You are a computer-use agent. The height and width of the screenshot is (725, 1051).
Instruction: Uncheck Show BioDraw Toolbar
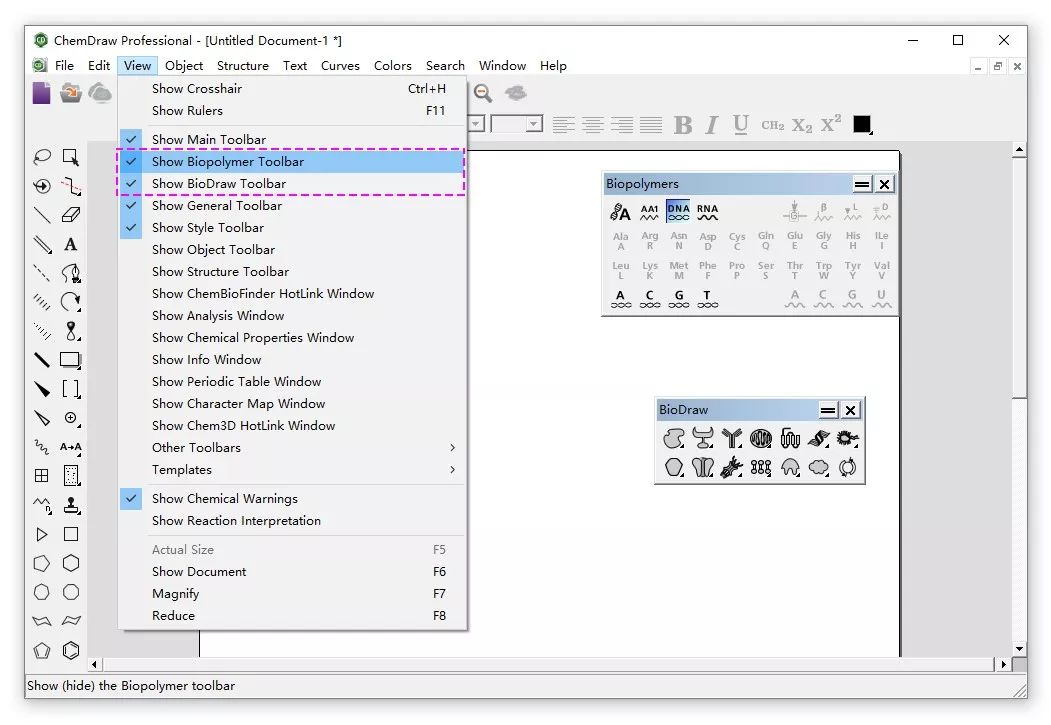(292, 184)
